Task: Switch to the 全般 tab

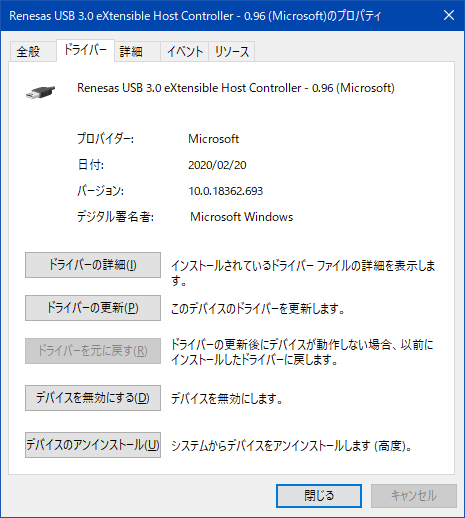Action: (x=33, y=51)
